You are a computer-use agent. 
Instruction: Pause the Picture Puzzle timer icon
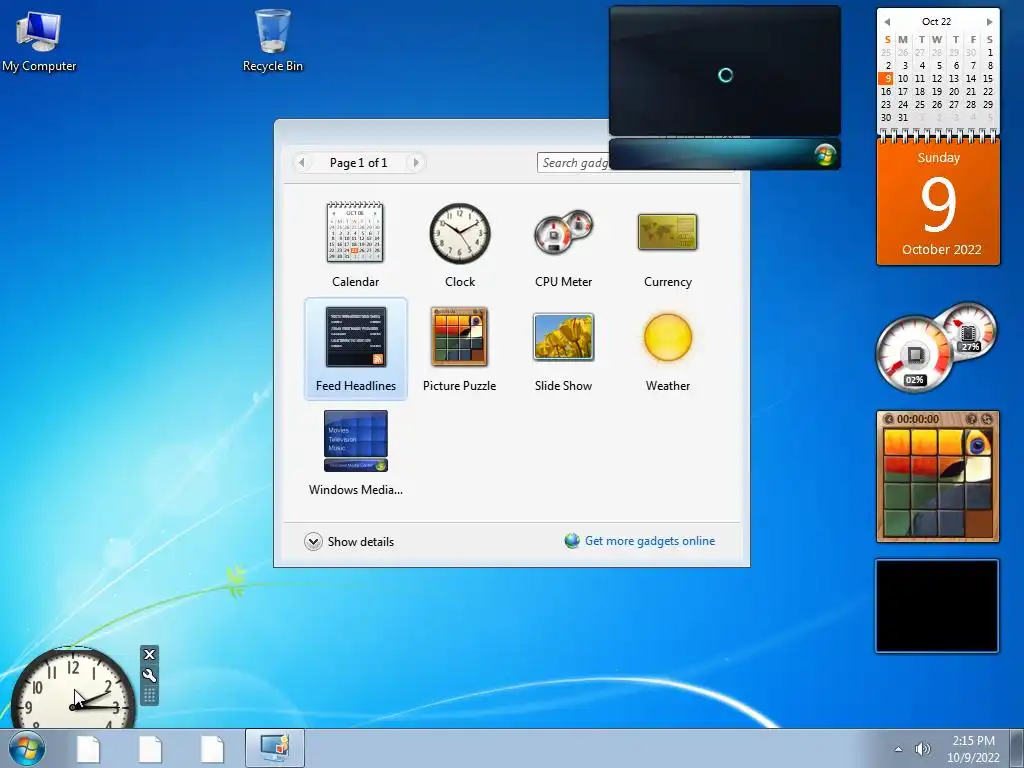888,419
